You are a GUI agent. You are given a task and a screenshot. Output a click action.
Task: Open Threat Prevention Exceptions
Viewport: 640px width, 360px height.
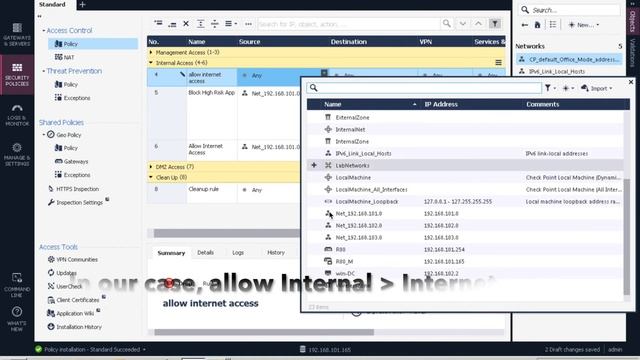tap(73, 98)
